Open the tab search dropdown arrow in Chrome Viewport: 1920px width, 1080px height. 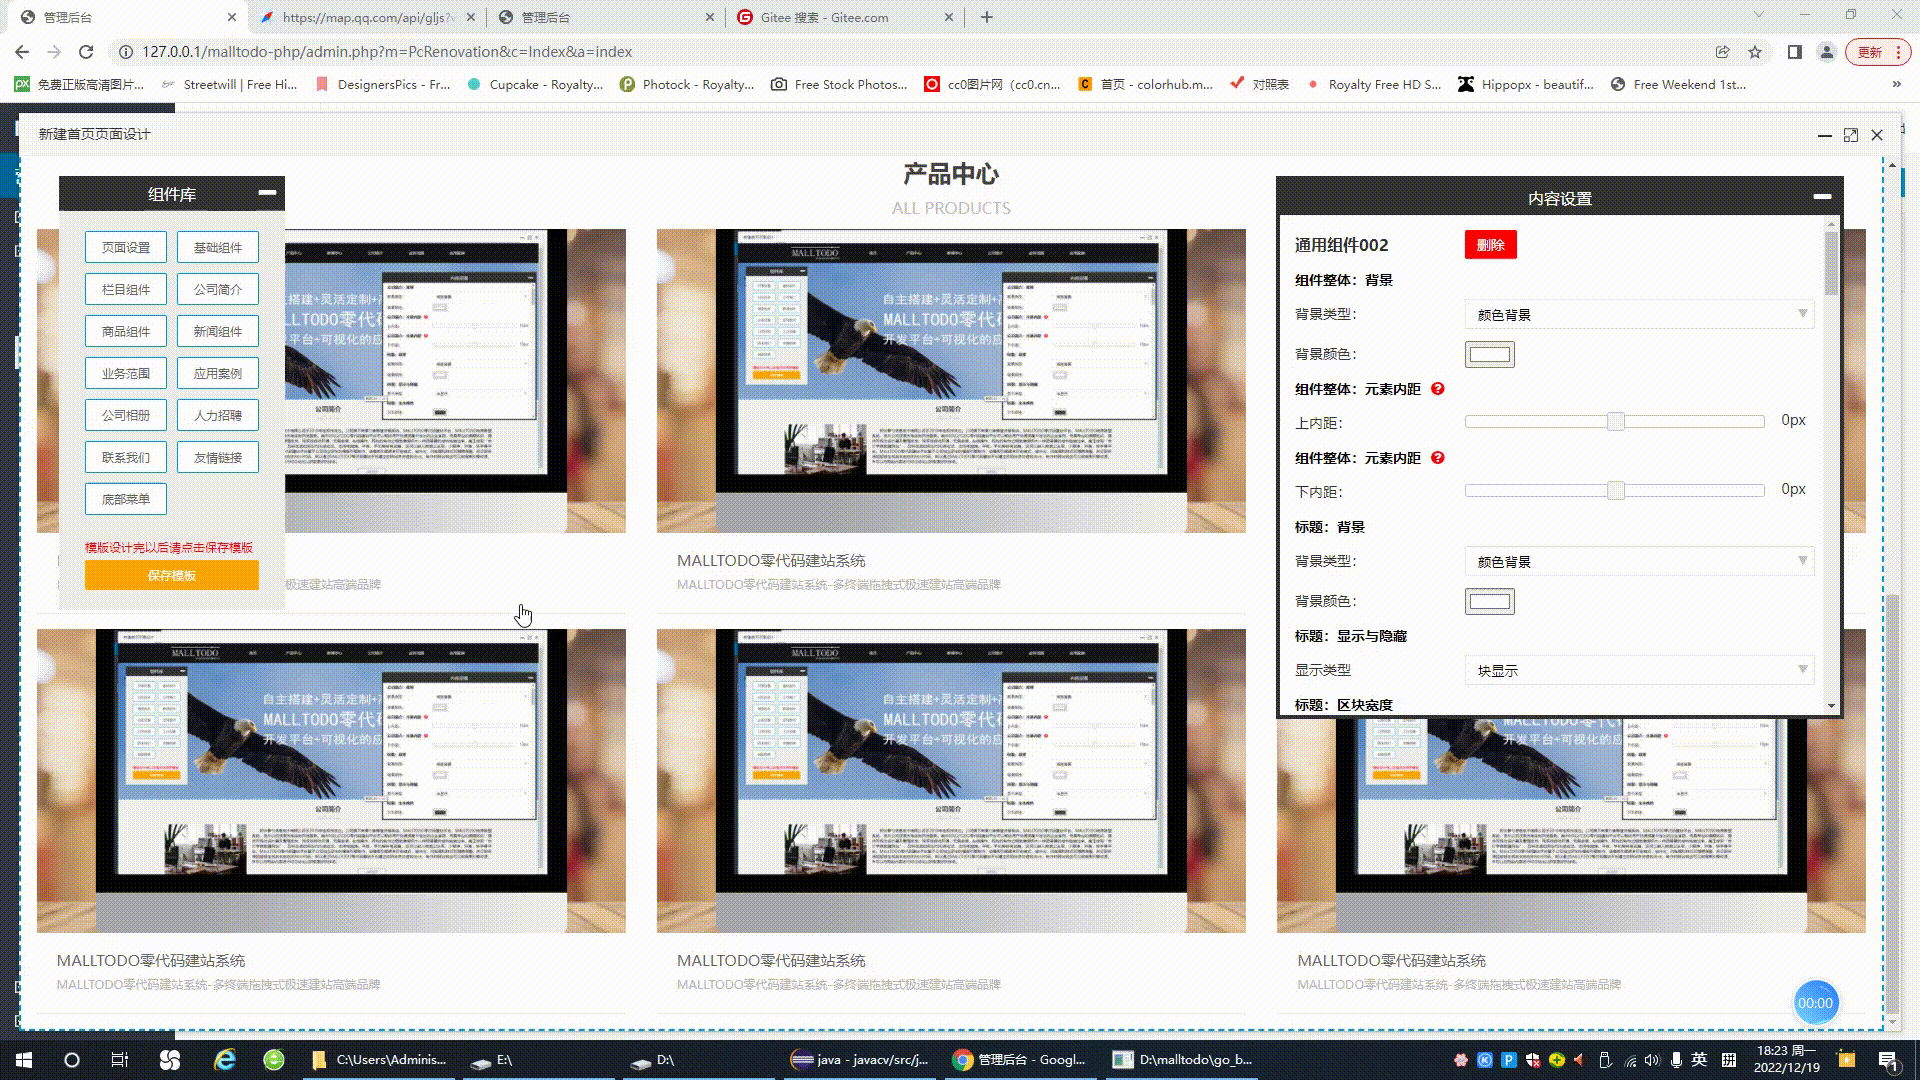coord(1759,15)
